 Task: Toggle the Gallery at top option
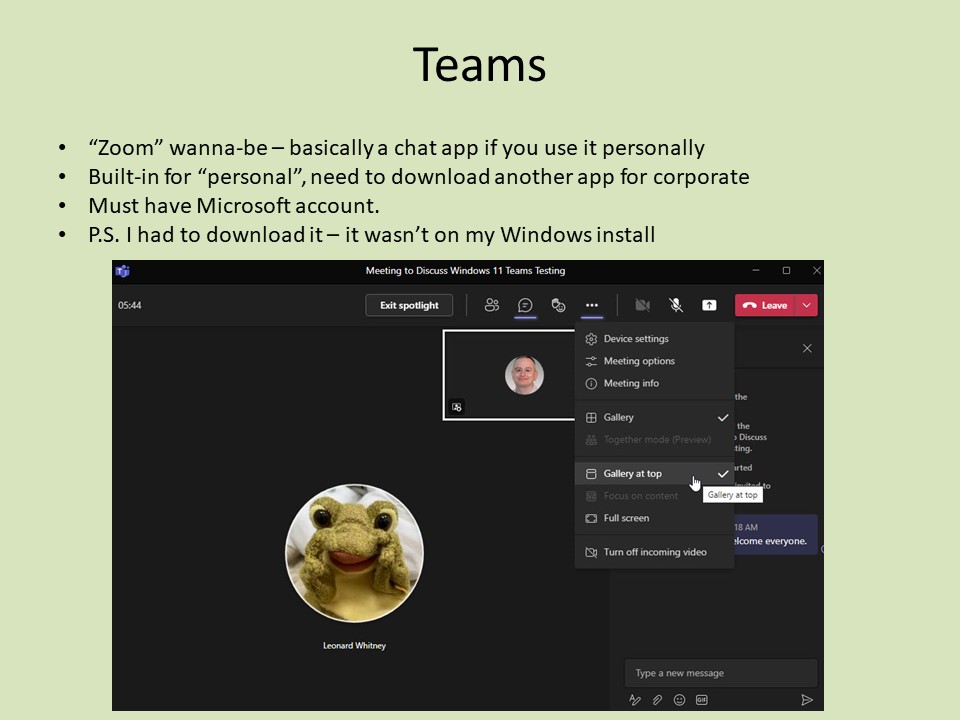click(633, 474)
